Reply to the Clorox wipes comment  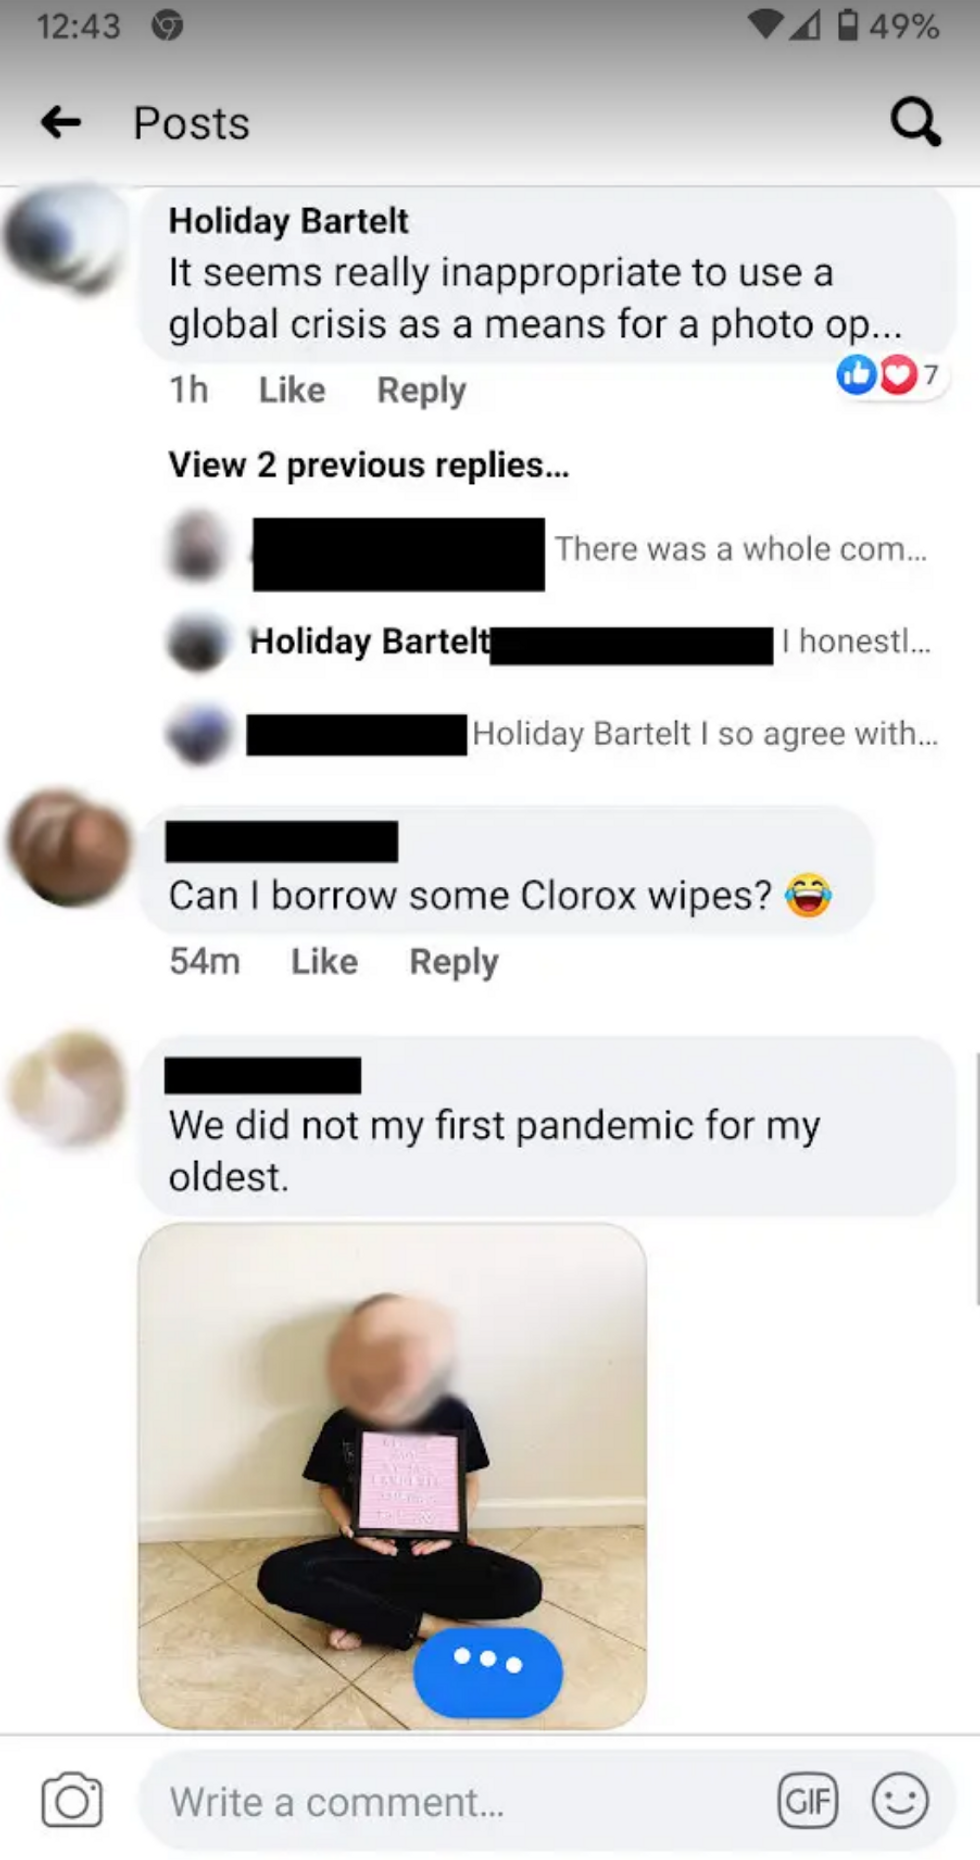(454, 961)
